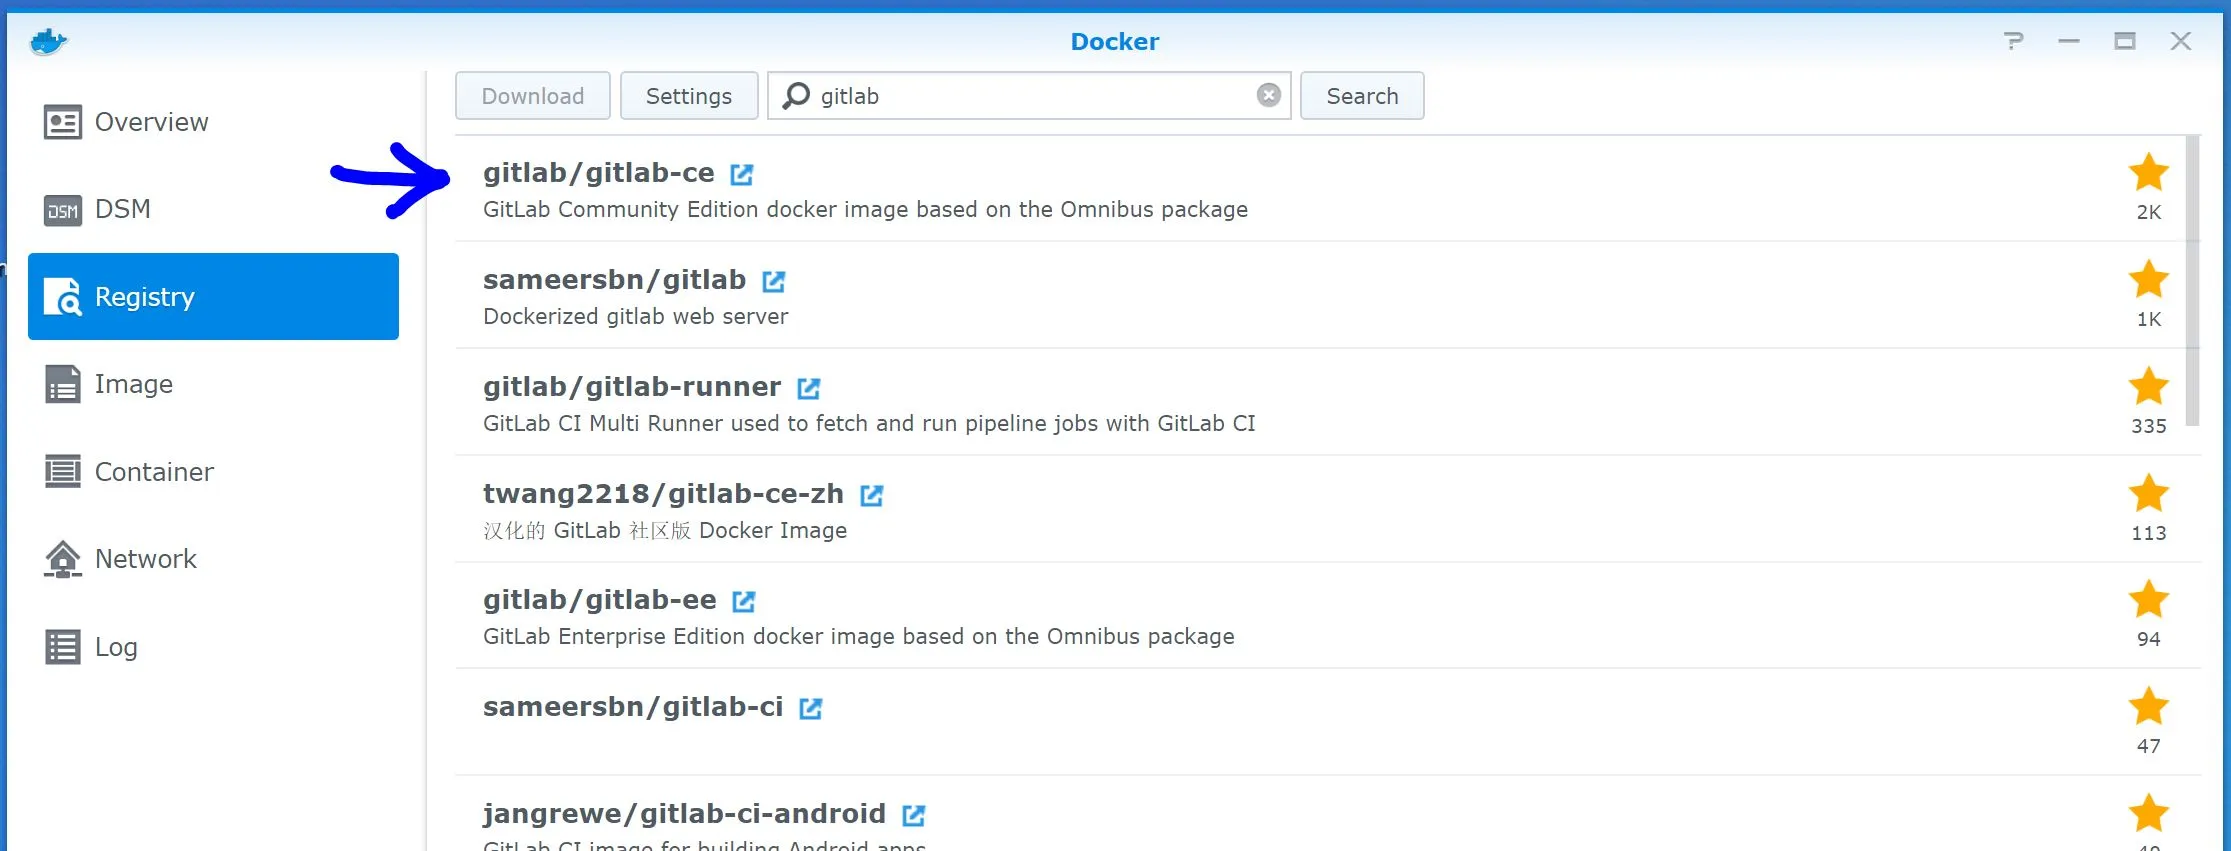The image size is (2231, 851).
Task: Open external link for gitlab/gitlab-ee
Action: 743,601
